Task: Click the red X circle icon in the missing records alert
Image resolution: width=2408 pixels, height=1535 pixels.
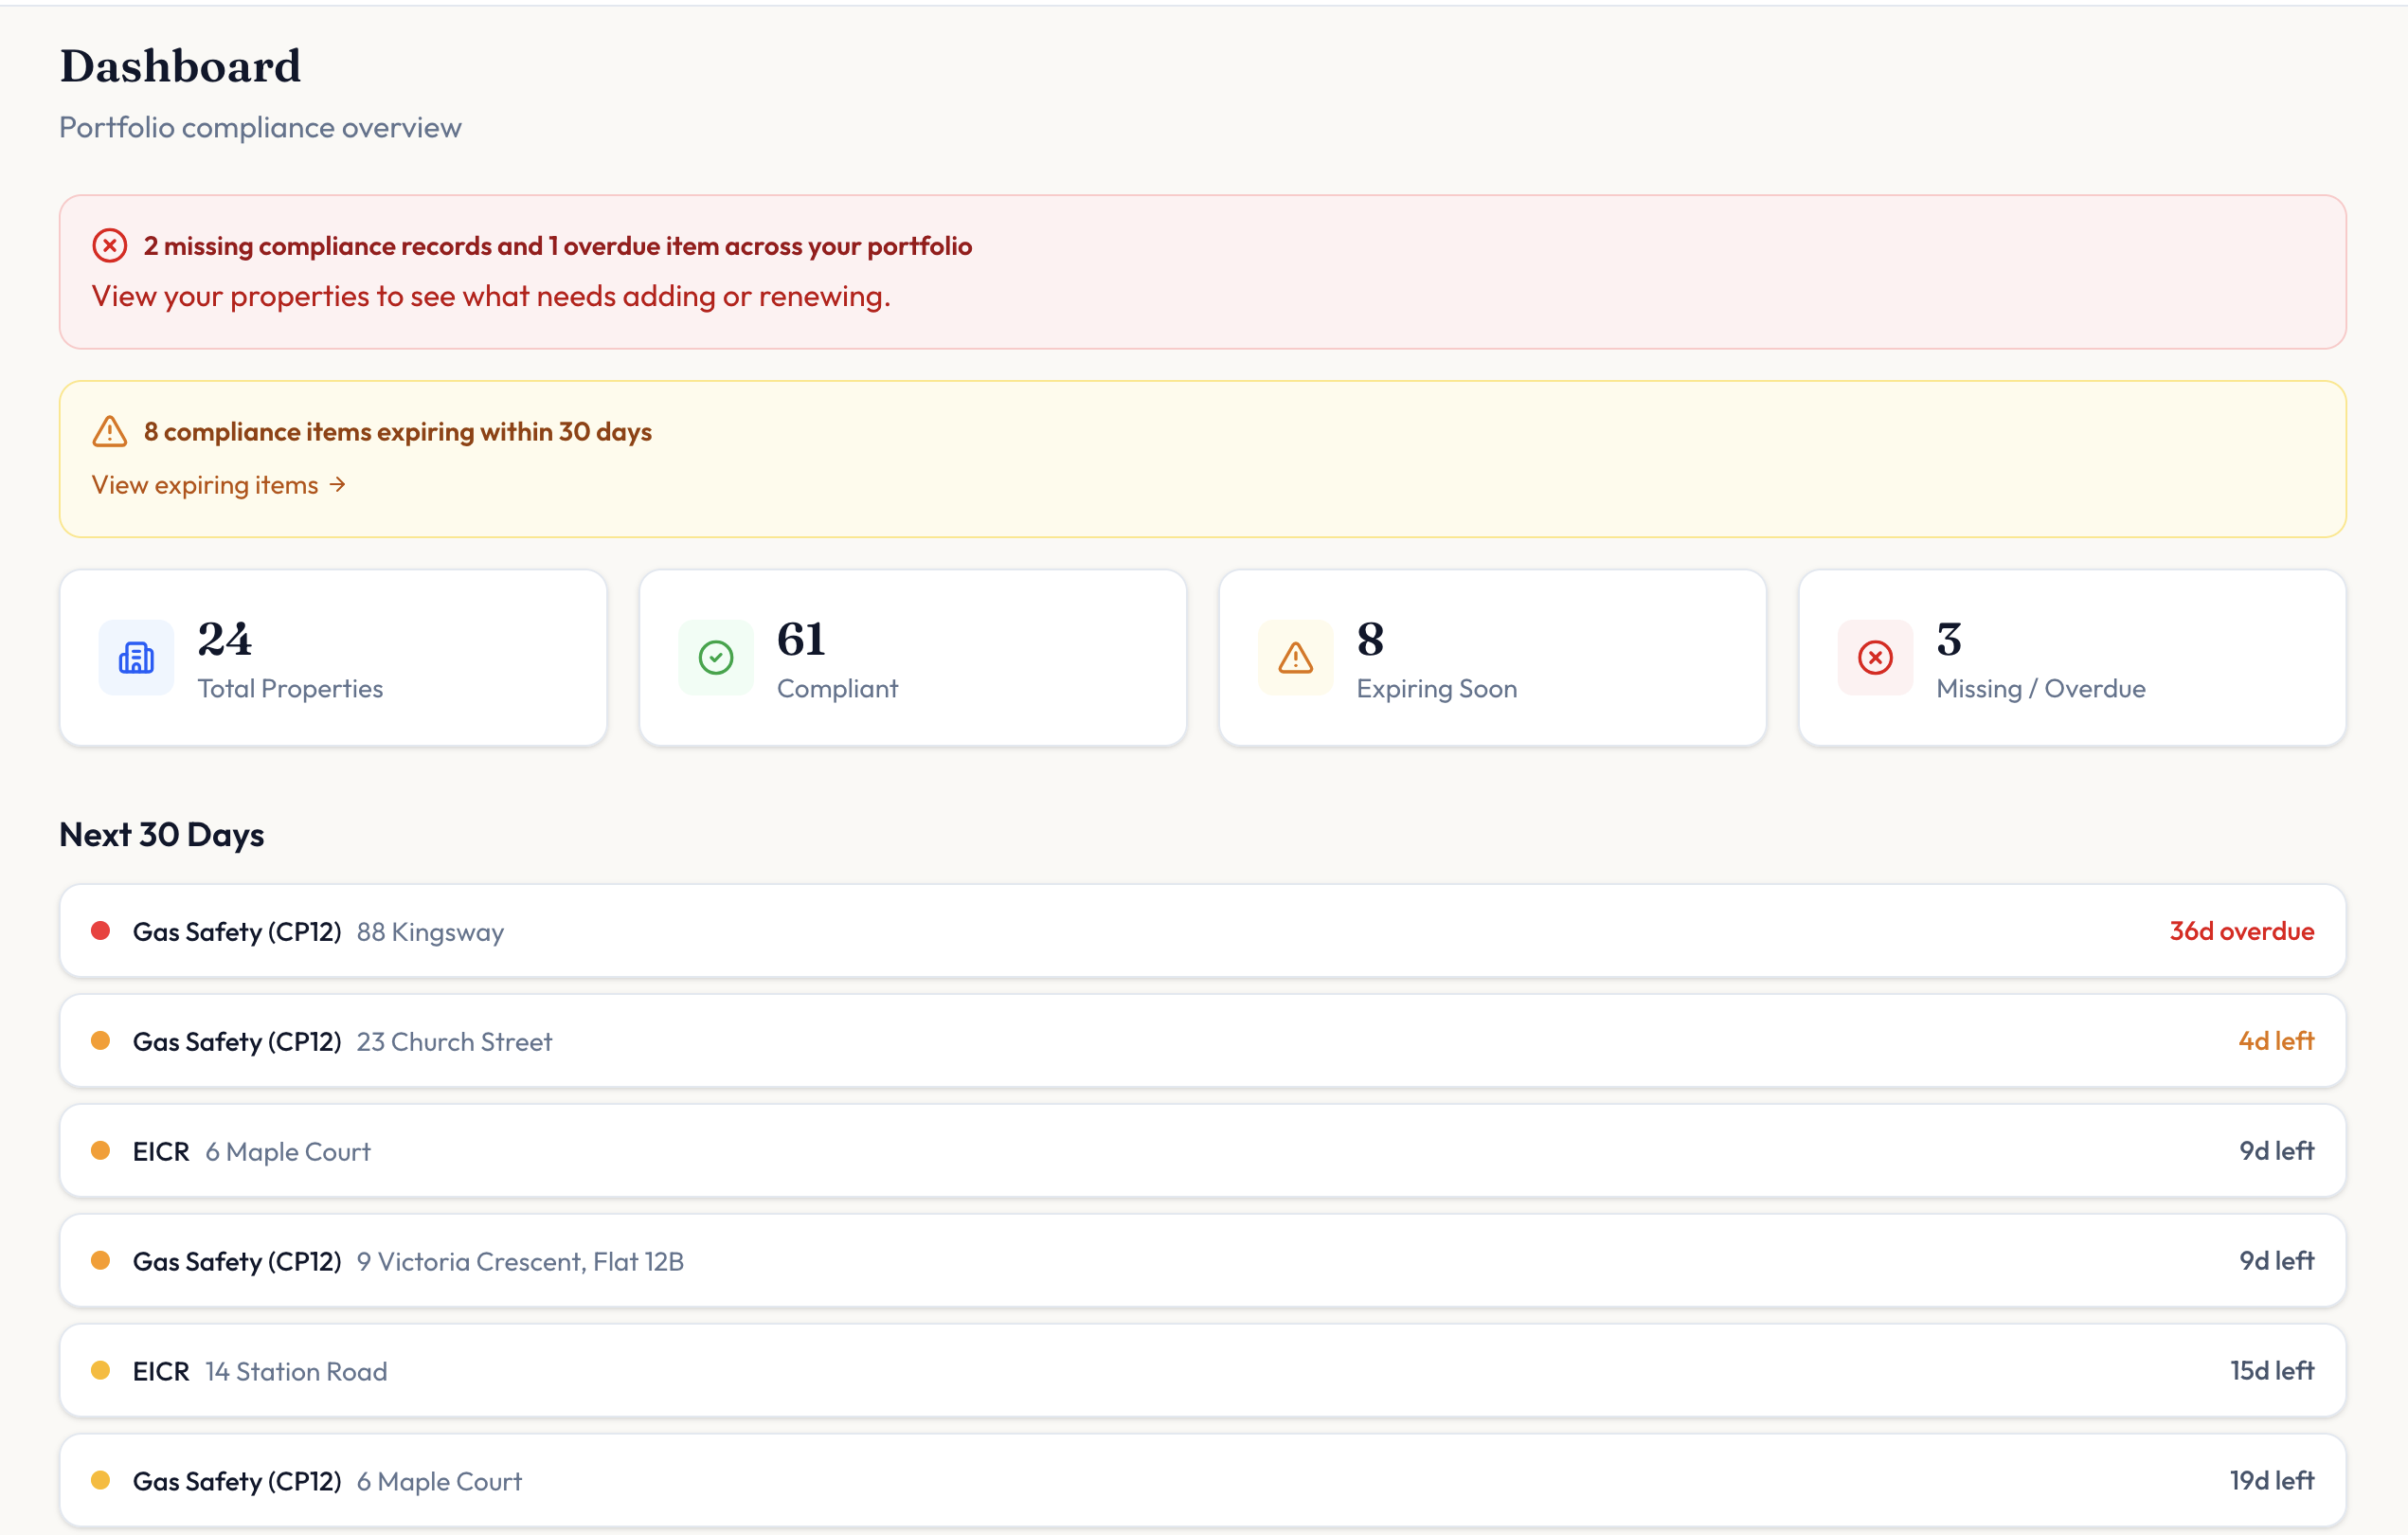Action: pos(109,246)
